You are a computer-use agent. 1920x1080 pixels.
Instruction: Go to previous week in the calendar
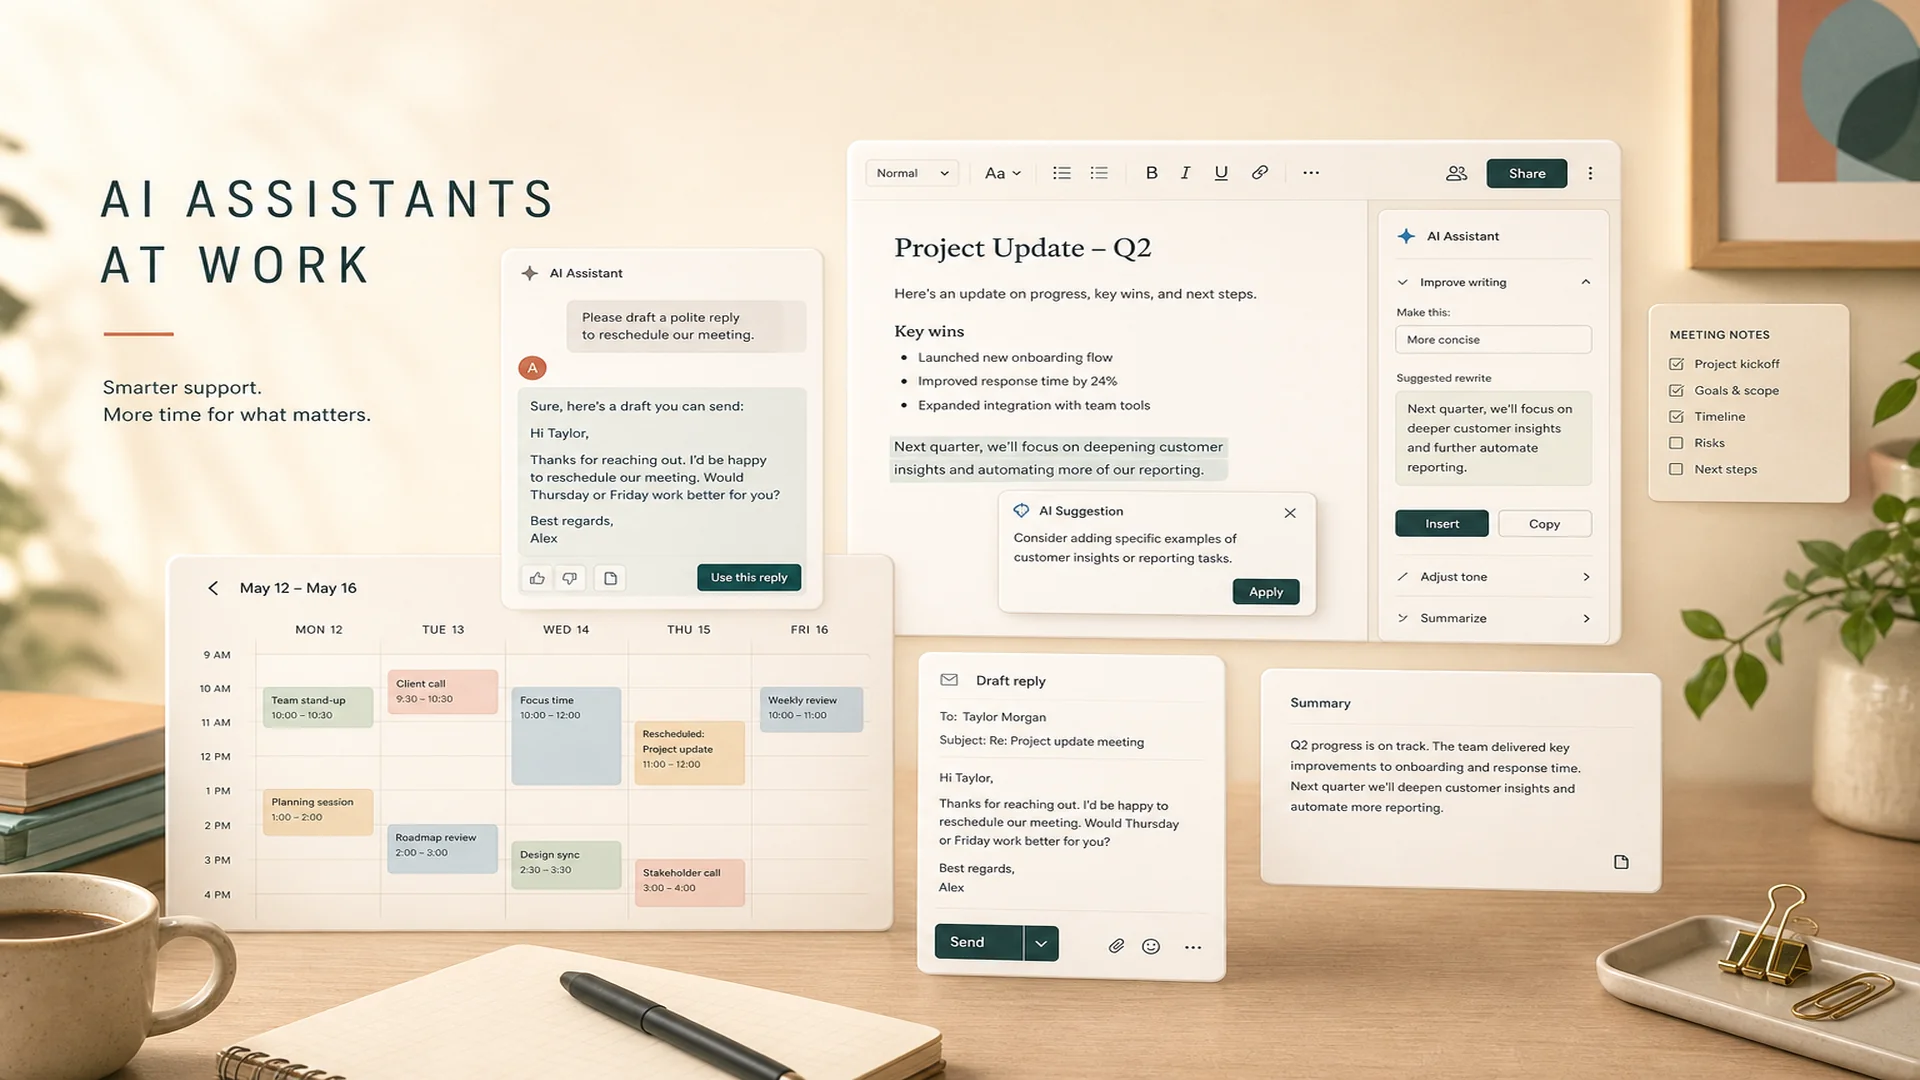(213, 588)
